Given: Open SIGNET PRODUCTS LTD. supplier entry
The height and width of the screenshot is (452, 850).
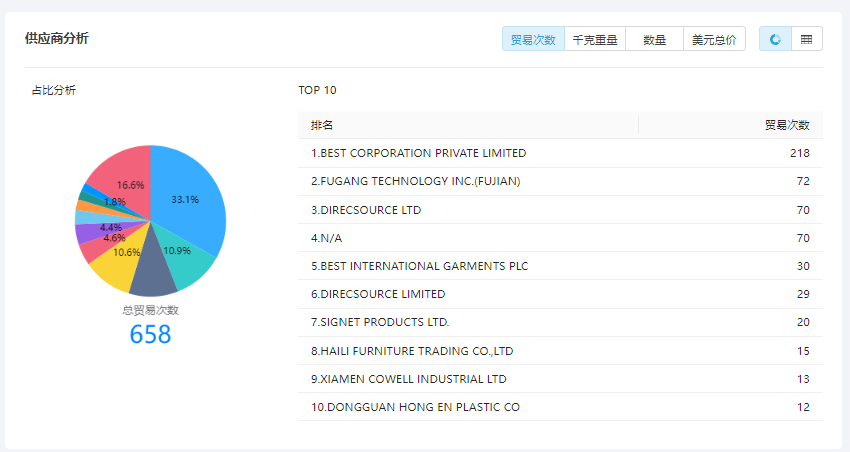Looking at the screenshot, I should [380, 322].
